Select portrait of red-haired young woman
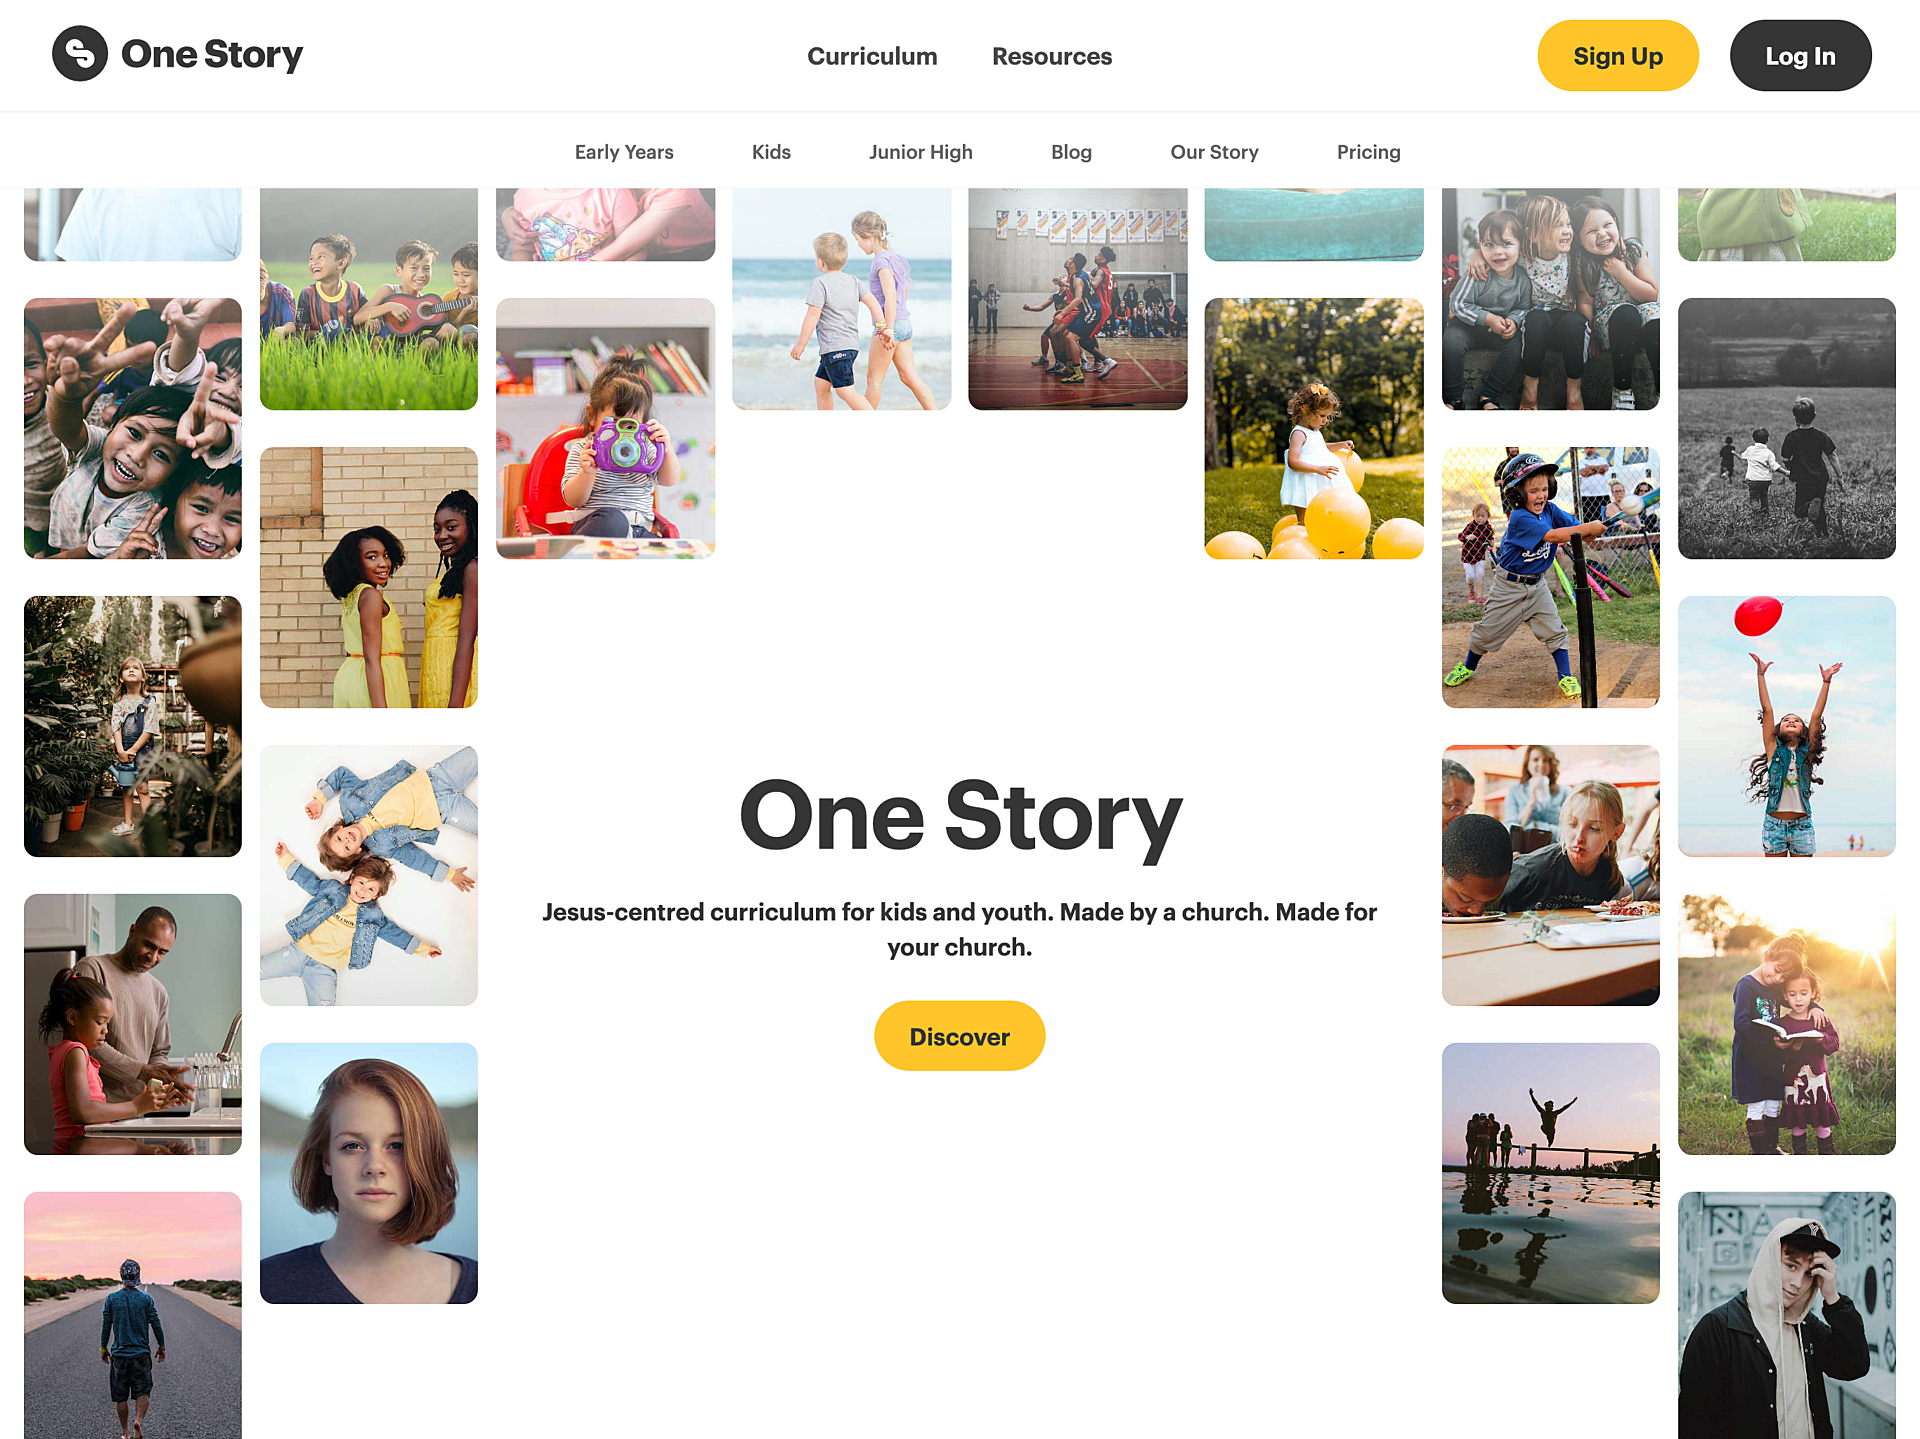 [x=368, y=1173]
